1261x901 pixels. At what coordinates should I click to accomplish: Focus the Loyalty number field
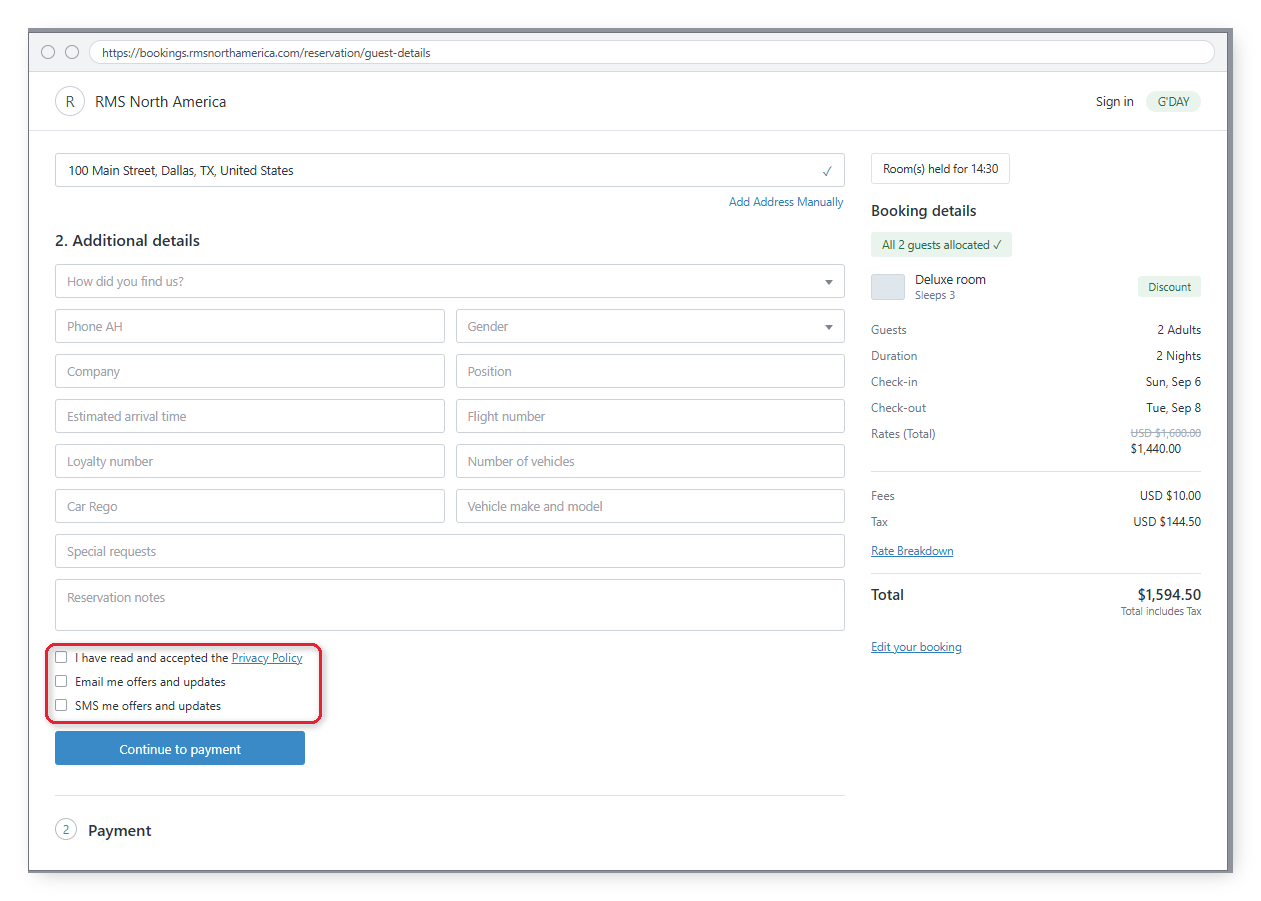pyautogui.click(x=250, y=461)
